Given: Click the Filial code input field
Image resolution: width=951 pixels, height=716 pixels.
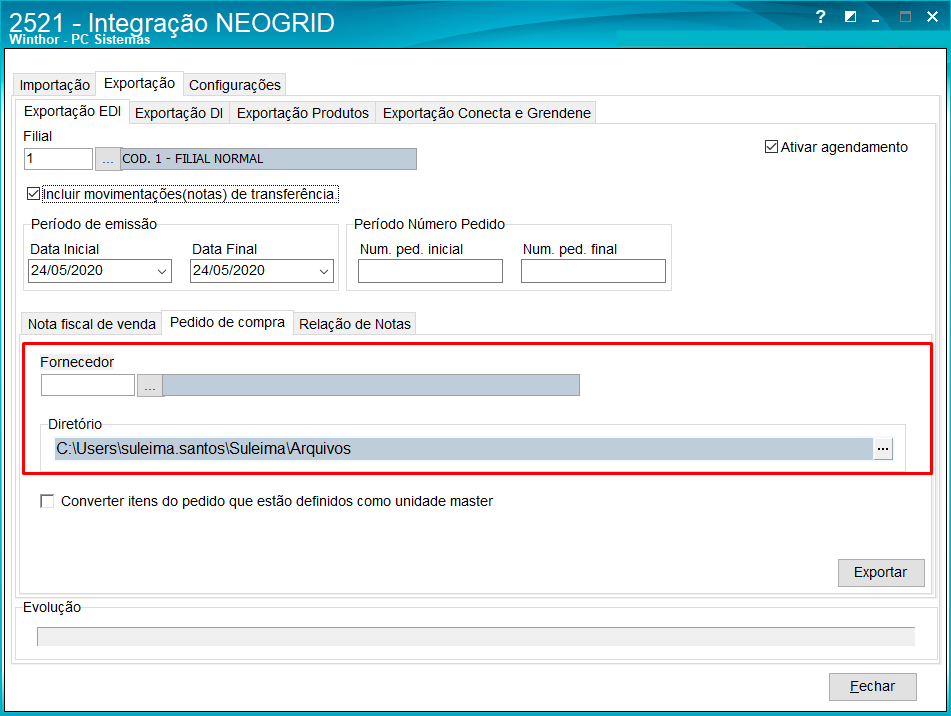Looking at the screenshot, I should point(58,159).
